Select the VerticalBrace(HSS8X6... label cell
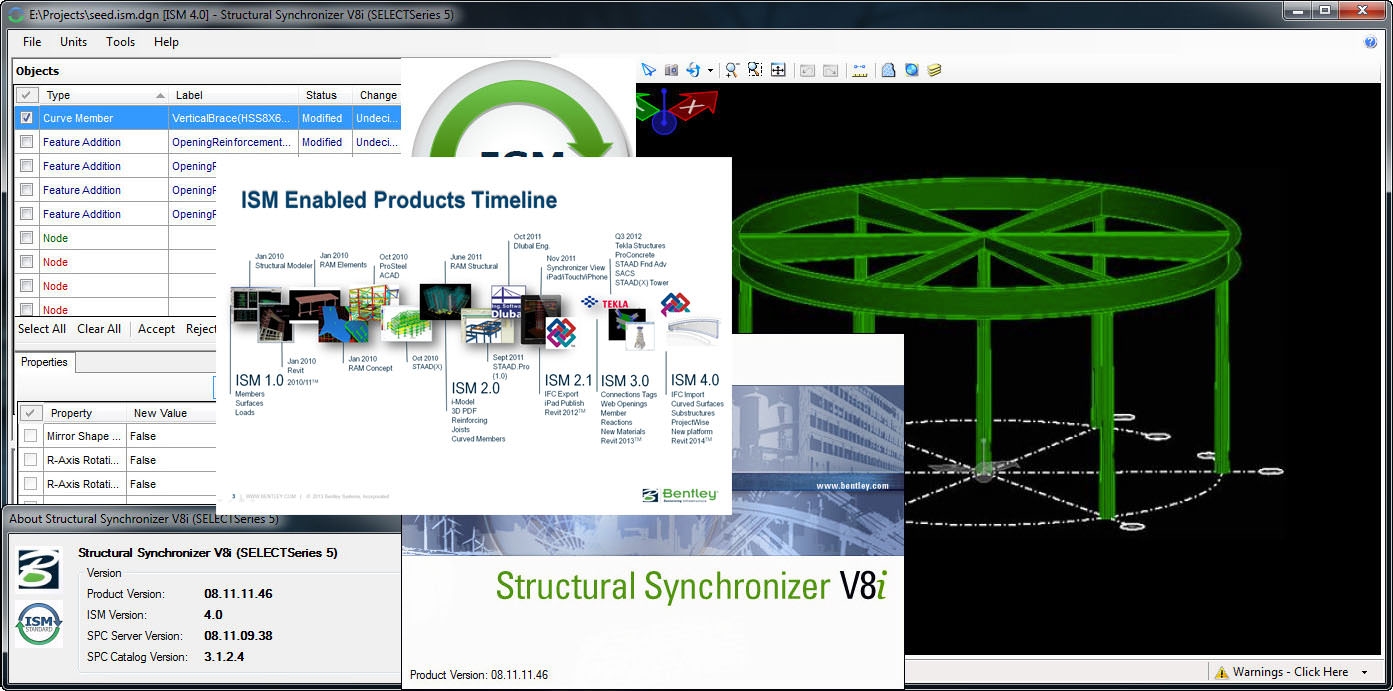Viewport: 1393px width, 691px height. [233, 118]
